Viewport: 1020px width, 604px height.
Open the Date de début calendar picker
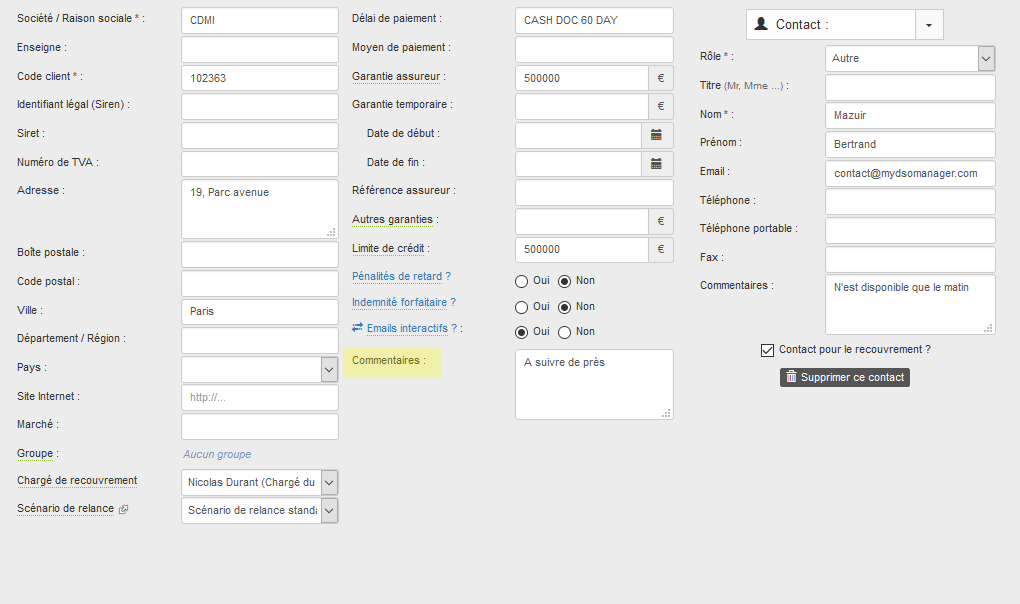[657, 134]
